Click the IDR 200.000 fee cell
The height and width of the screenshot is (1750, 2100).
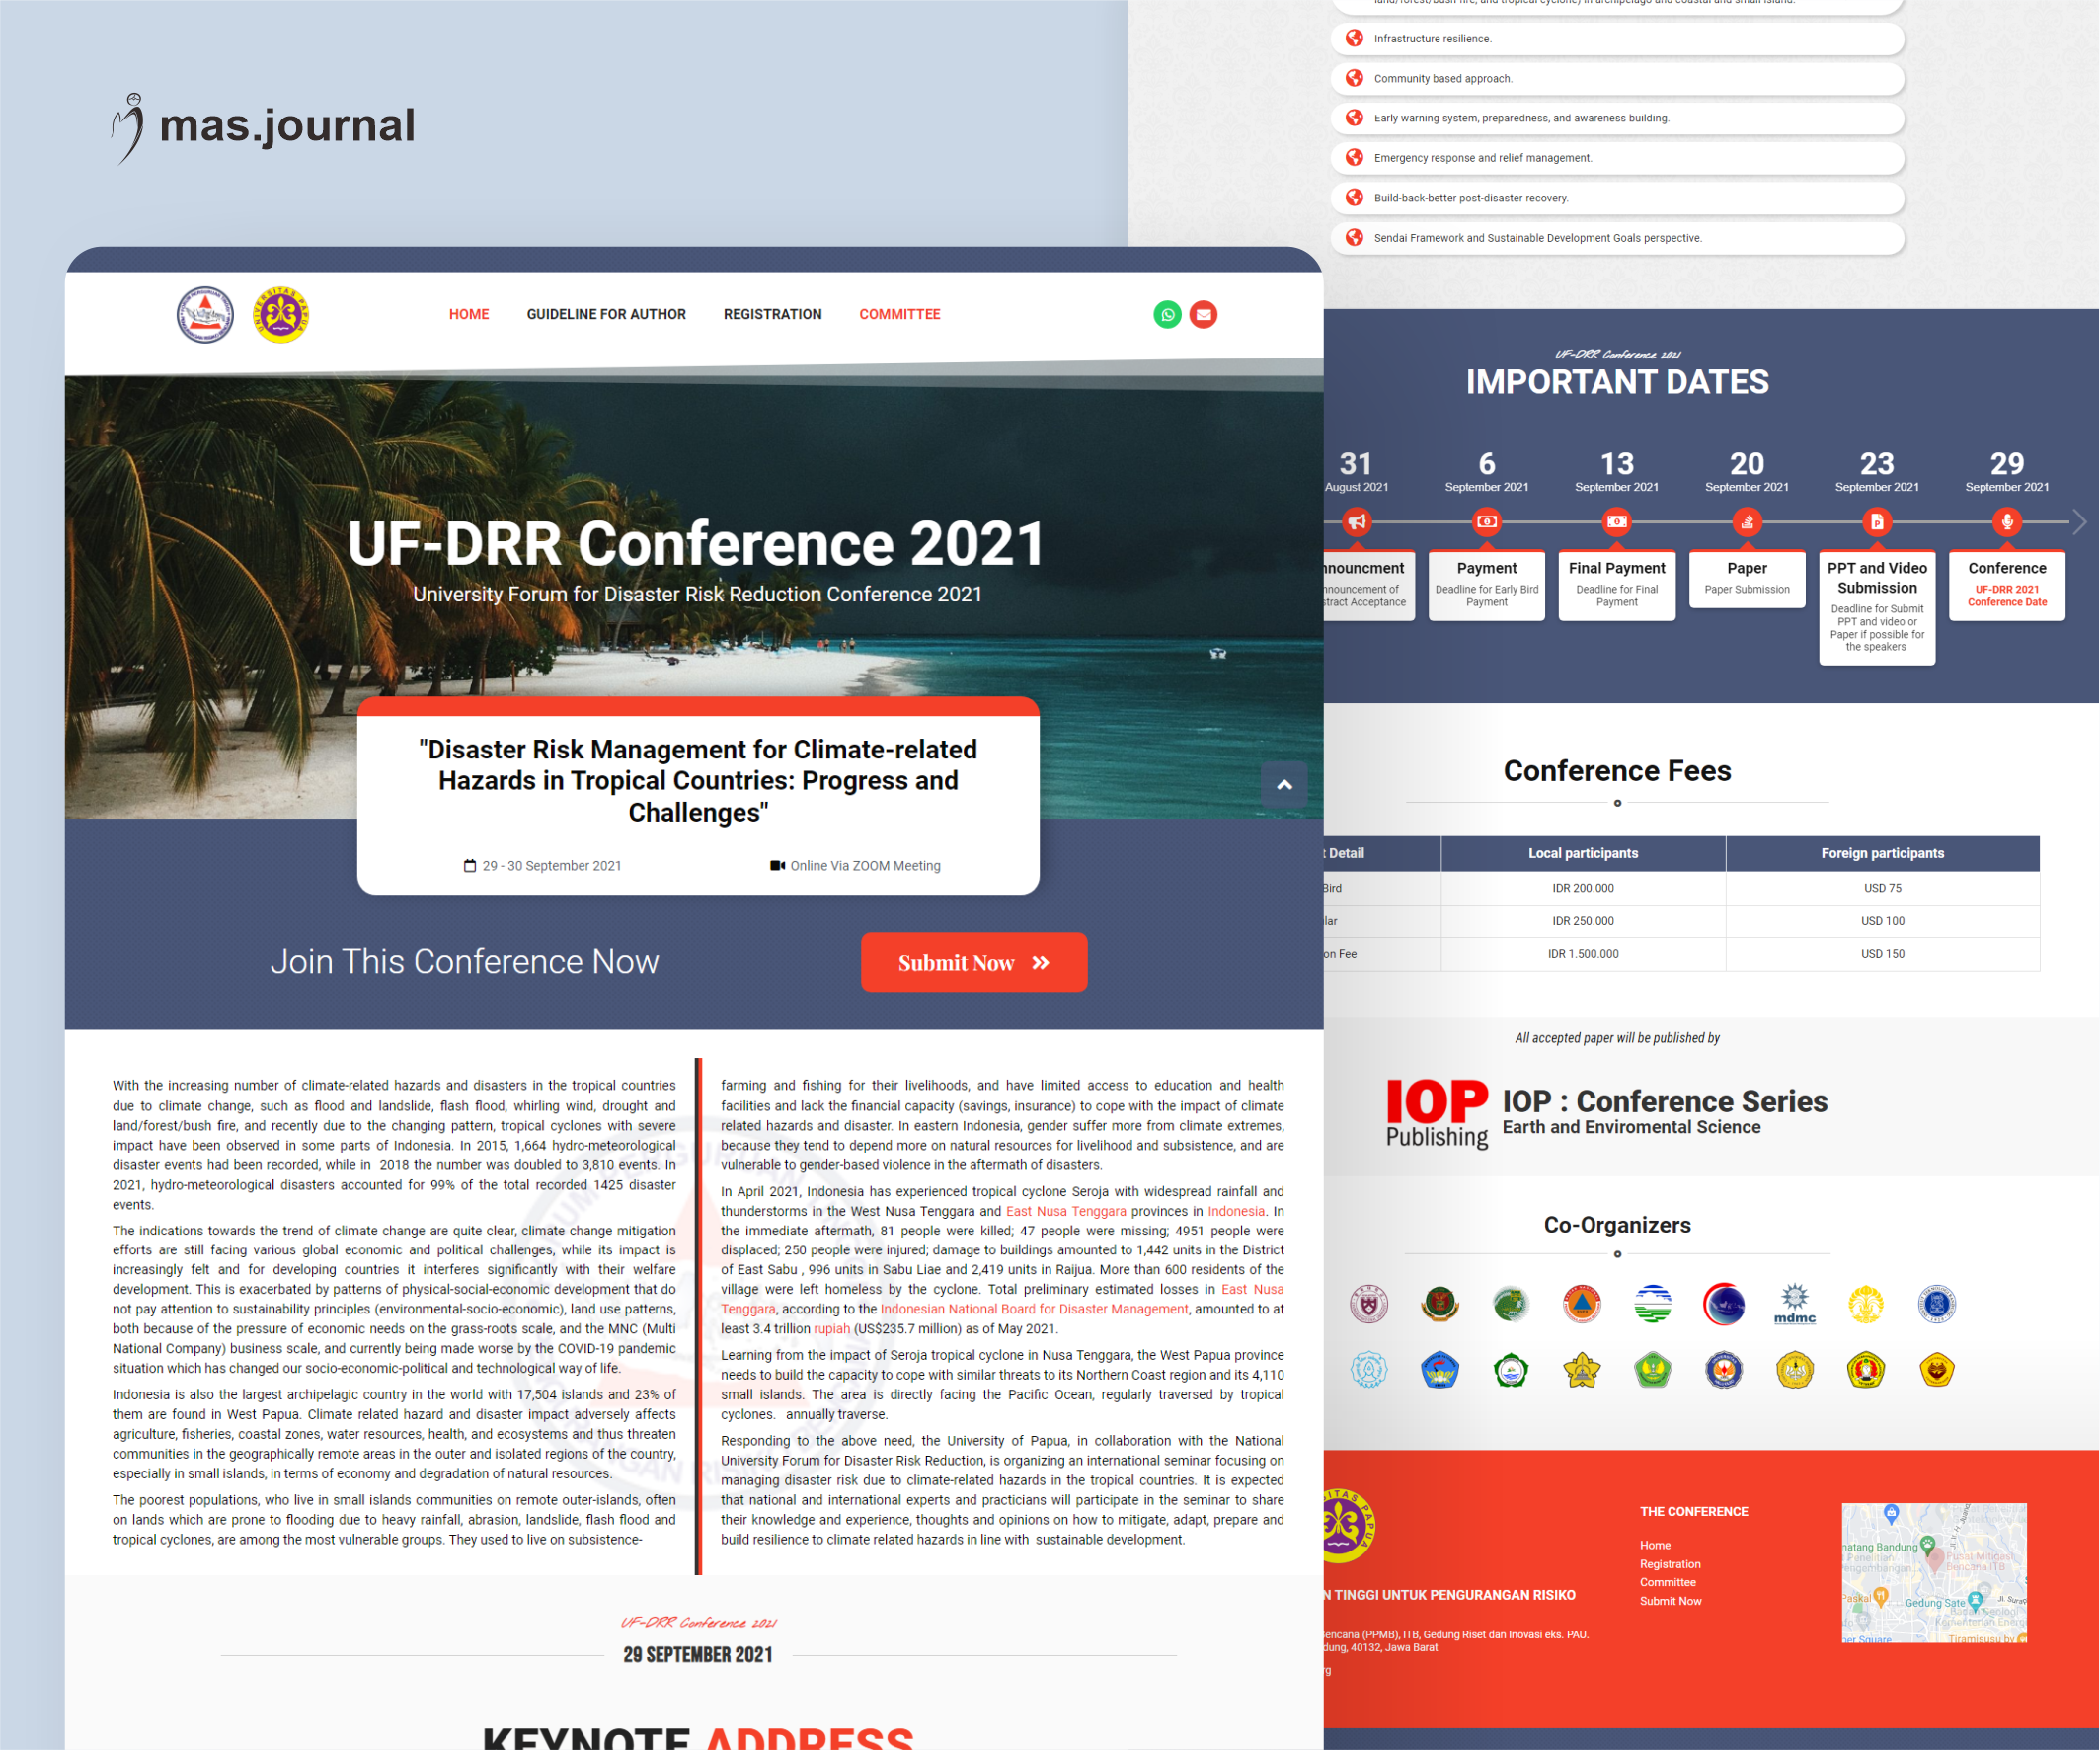pyautogui.click(x=1583, y=888)
